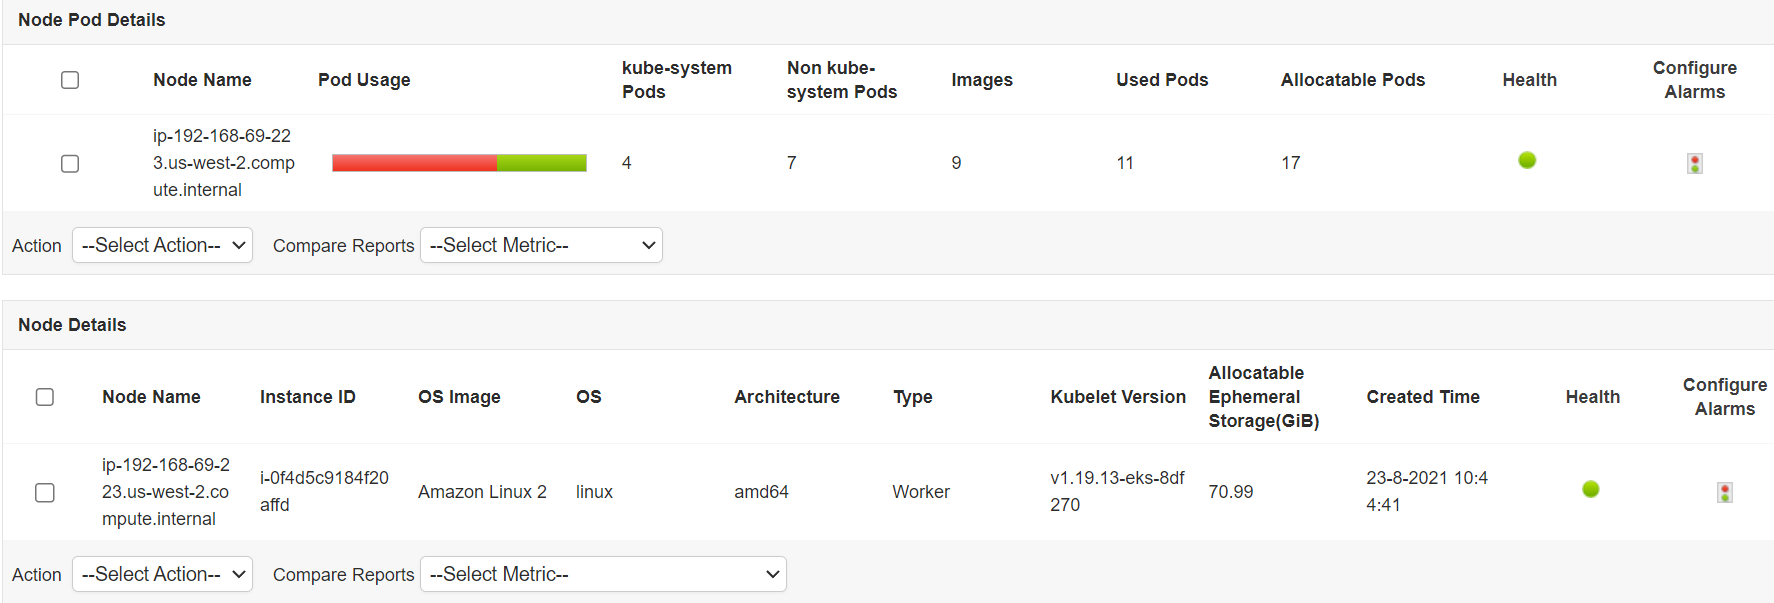Open Select Action dropdown under Node Details
The width and height of the screenshot is (1774, 603).
click(162, 574)
